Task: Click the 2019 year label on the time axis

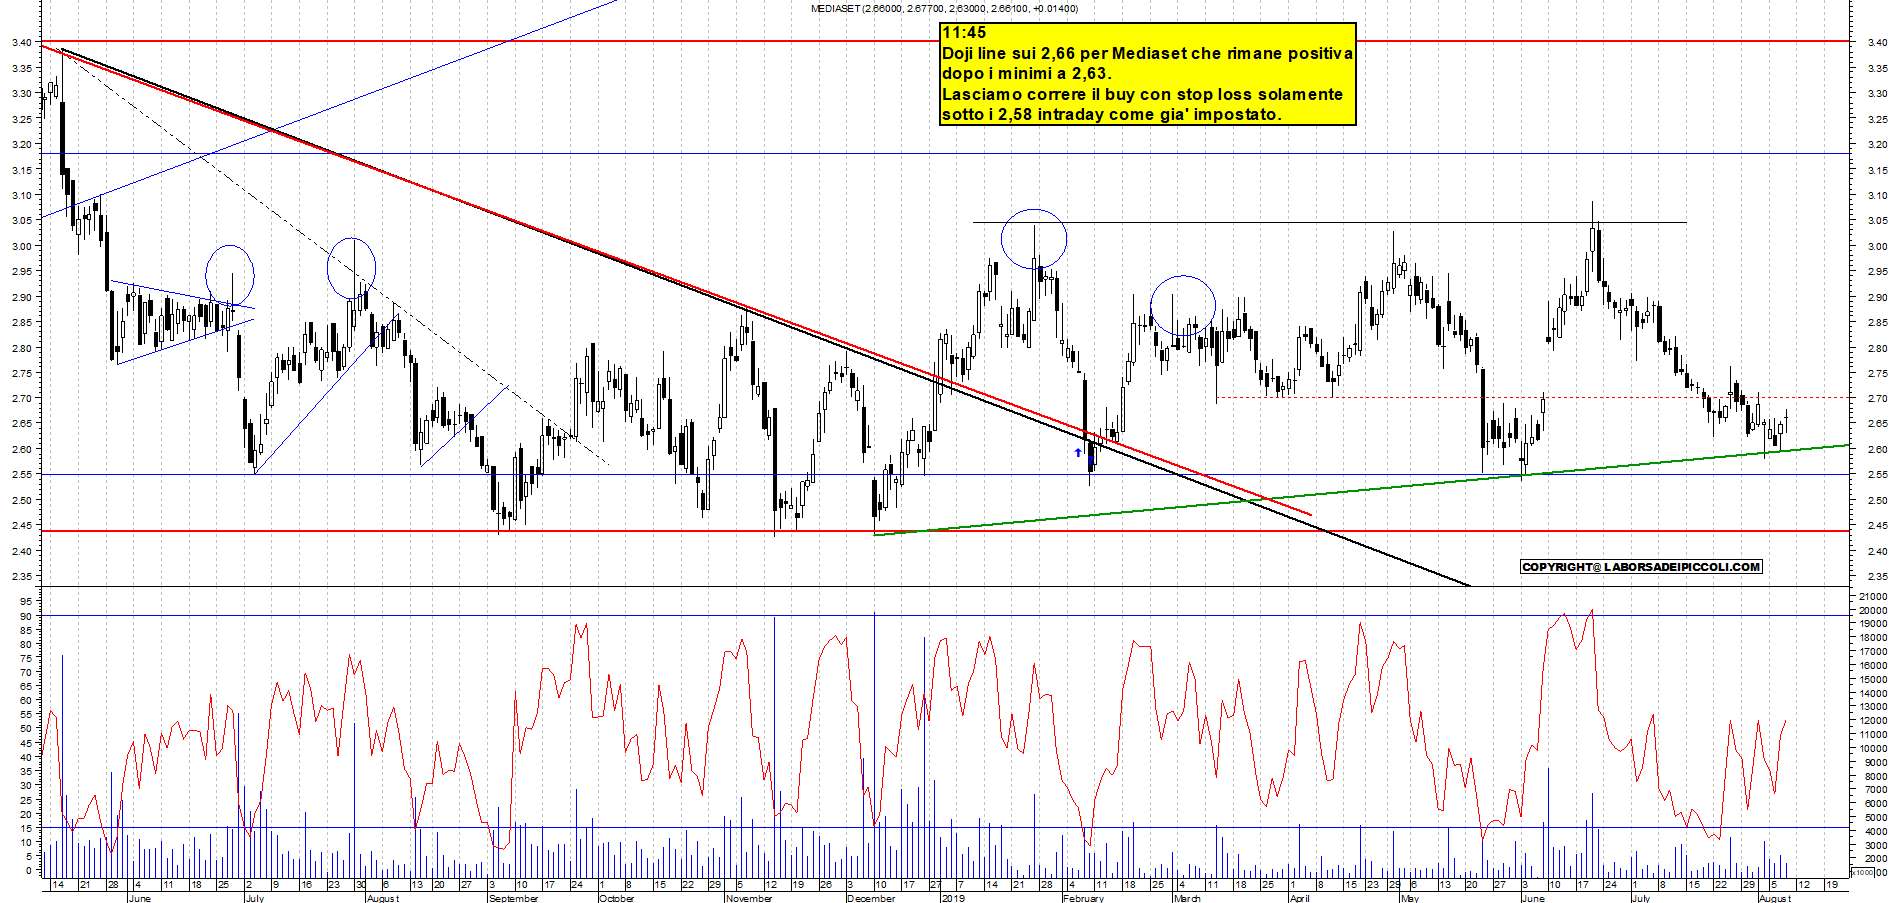Action: pos(953,898)
